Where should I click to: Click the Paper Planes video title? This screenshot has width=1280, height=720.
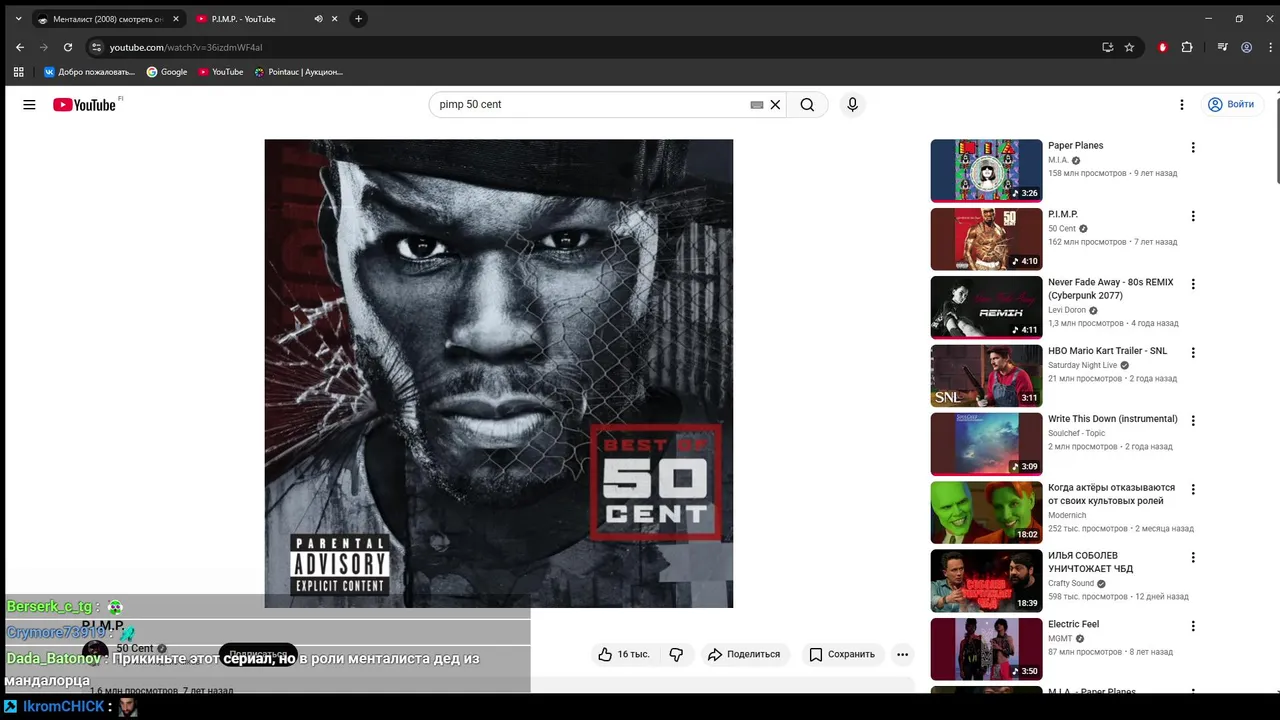(x=1075, y=146)
